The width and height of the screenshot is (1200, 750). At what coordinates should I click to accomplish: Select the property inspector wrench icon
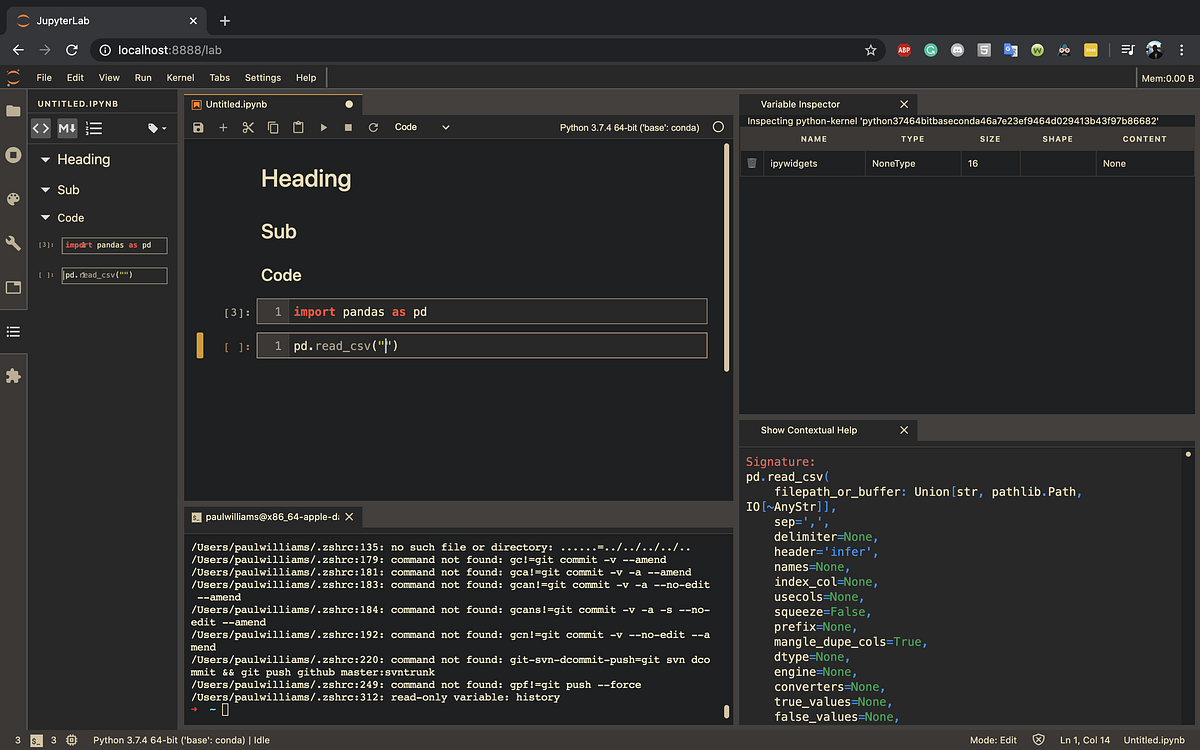point(13,243)
